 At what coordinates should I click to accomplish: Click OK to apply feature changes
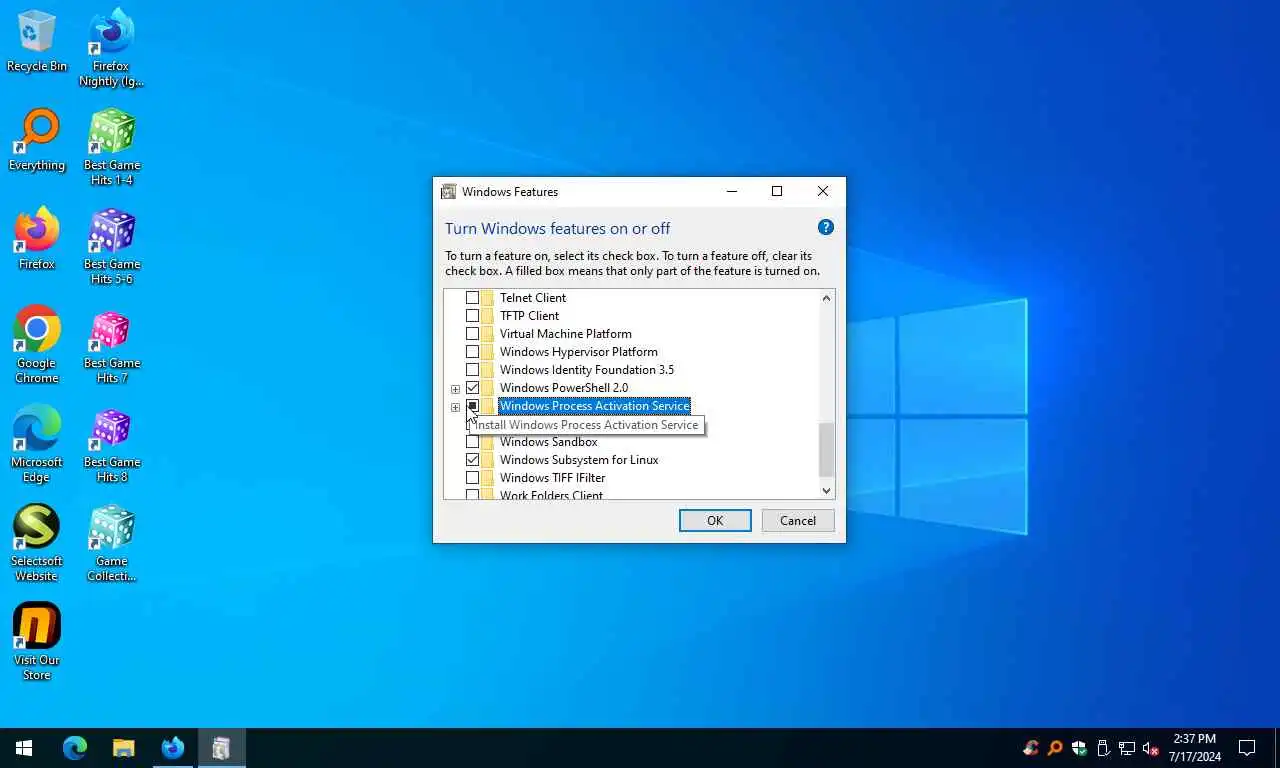click(x=715, y=520)
